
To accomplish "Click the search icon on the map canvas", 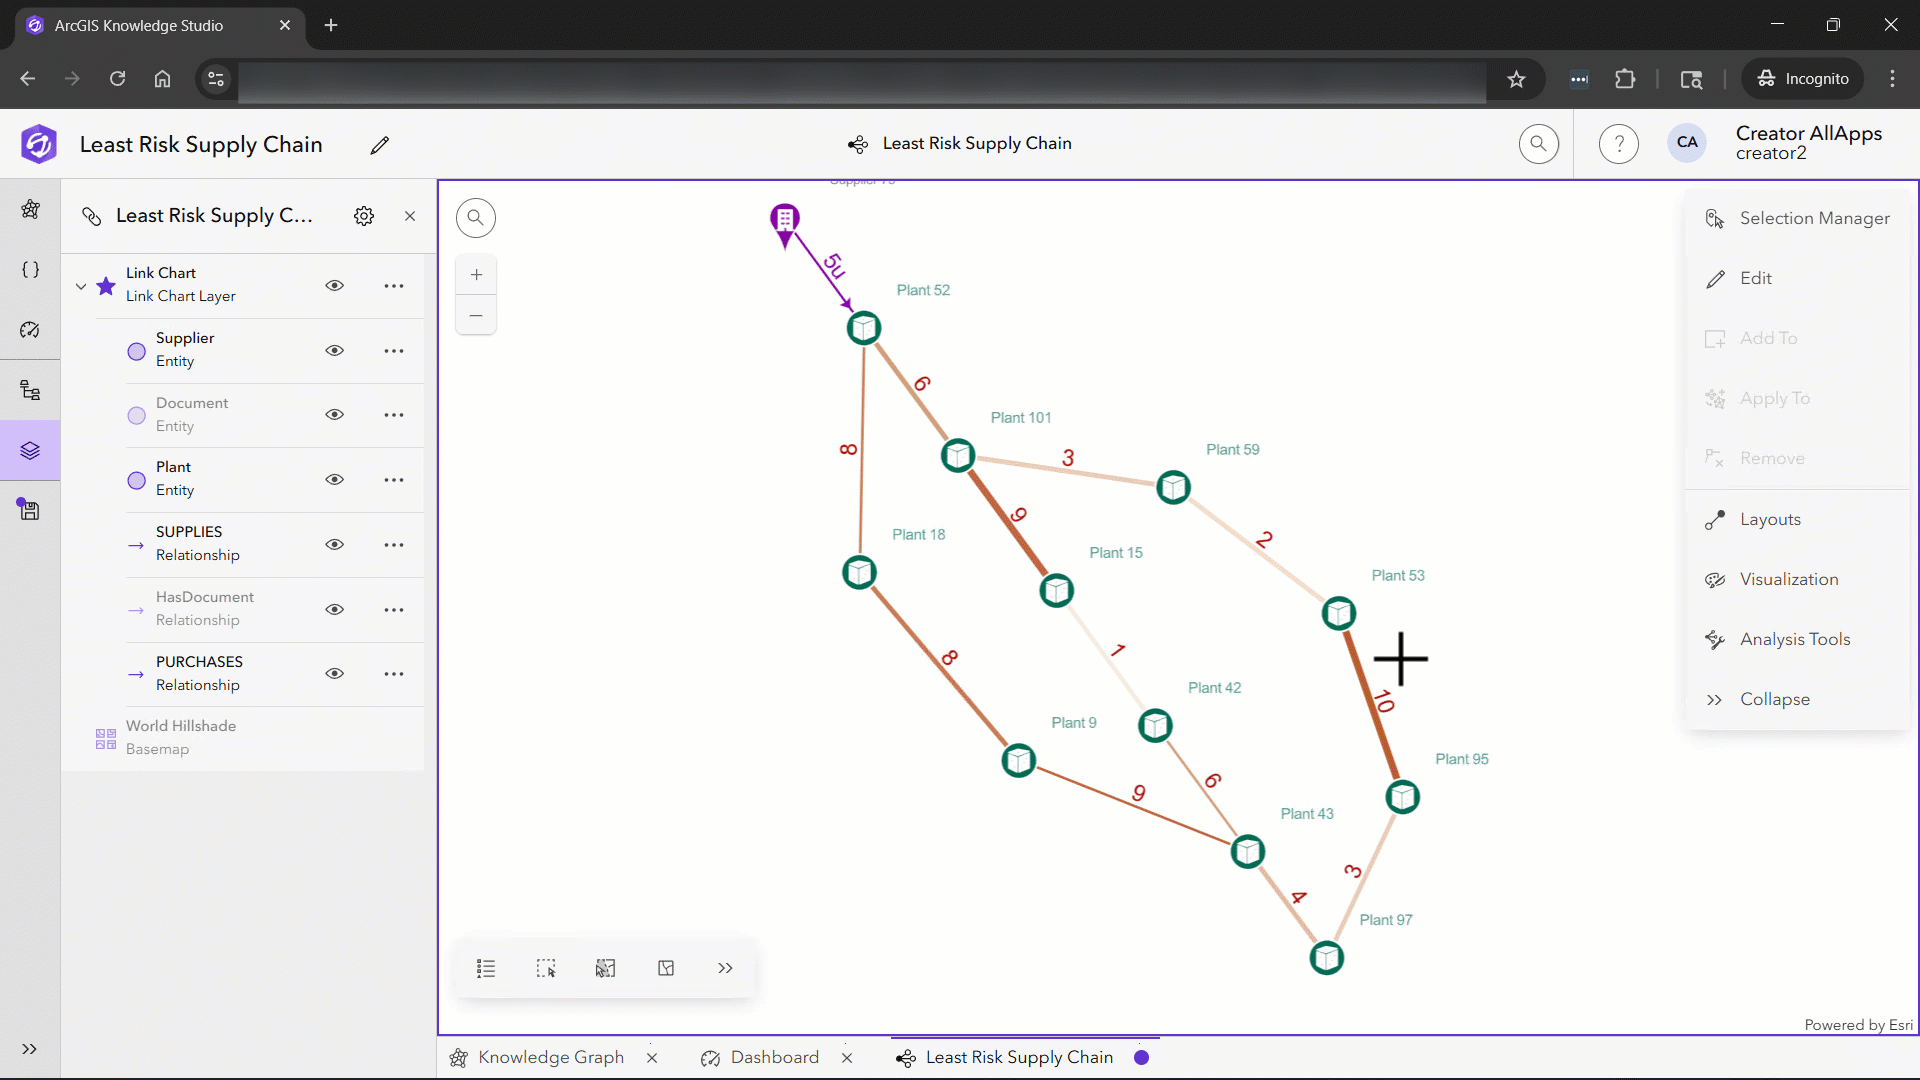I will [x=476, y=217].
